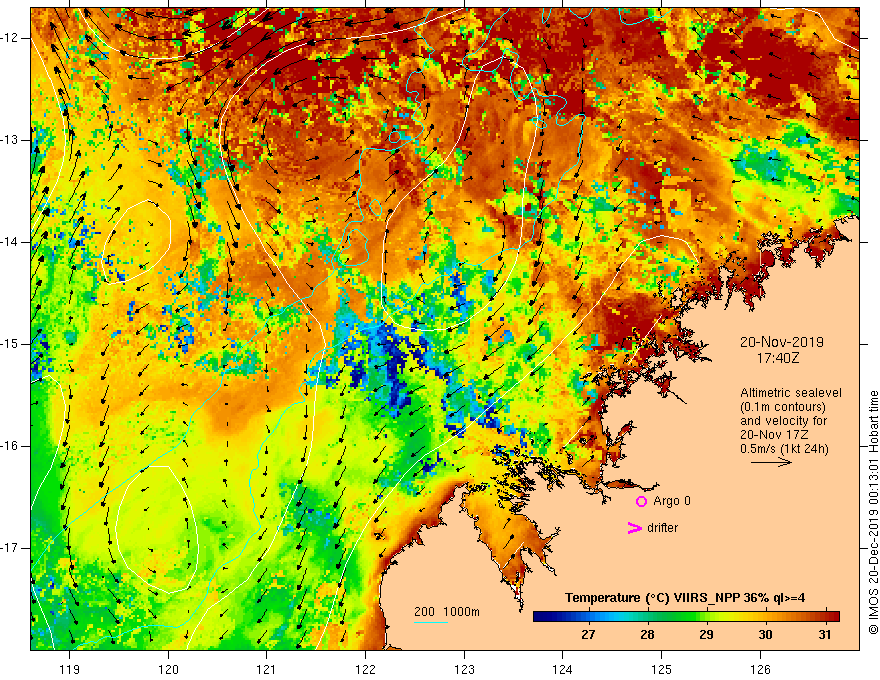
Task: Click the time text 17:40Z
Action: [777, 358]
